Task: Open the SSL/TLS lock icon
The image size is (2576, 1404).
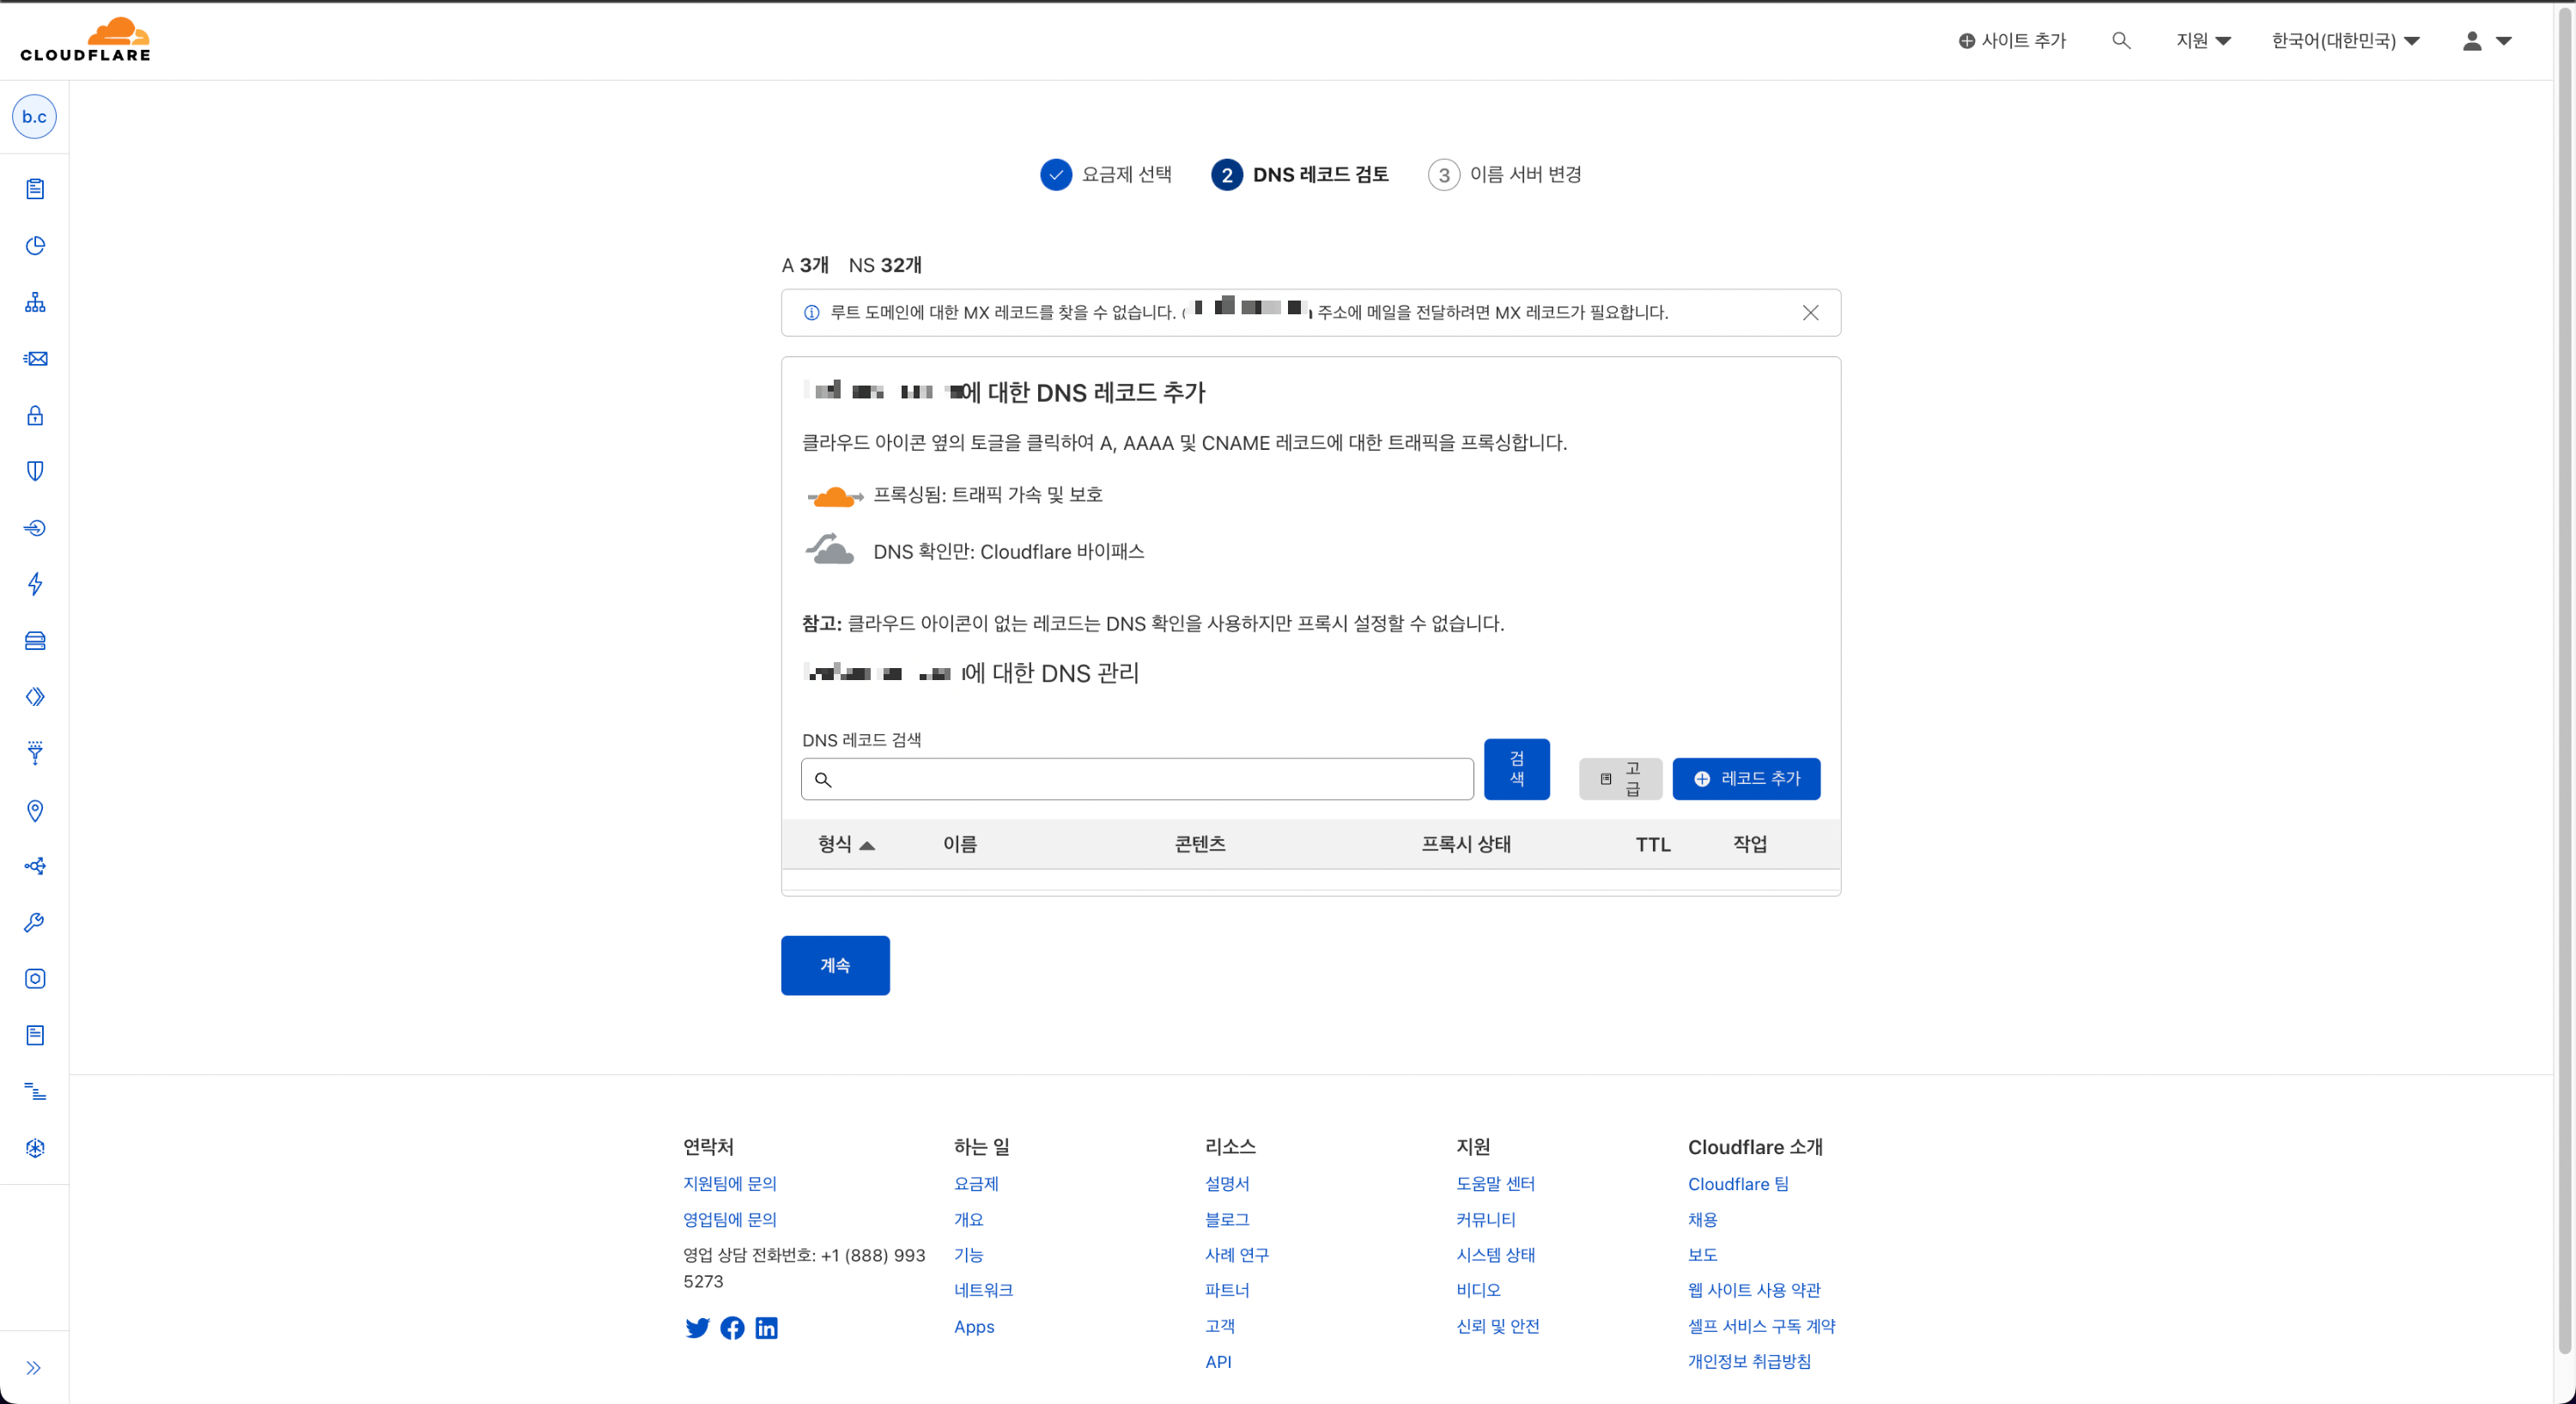Action: coord(35,415)
